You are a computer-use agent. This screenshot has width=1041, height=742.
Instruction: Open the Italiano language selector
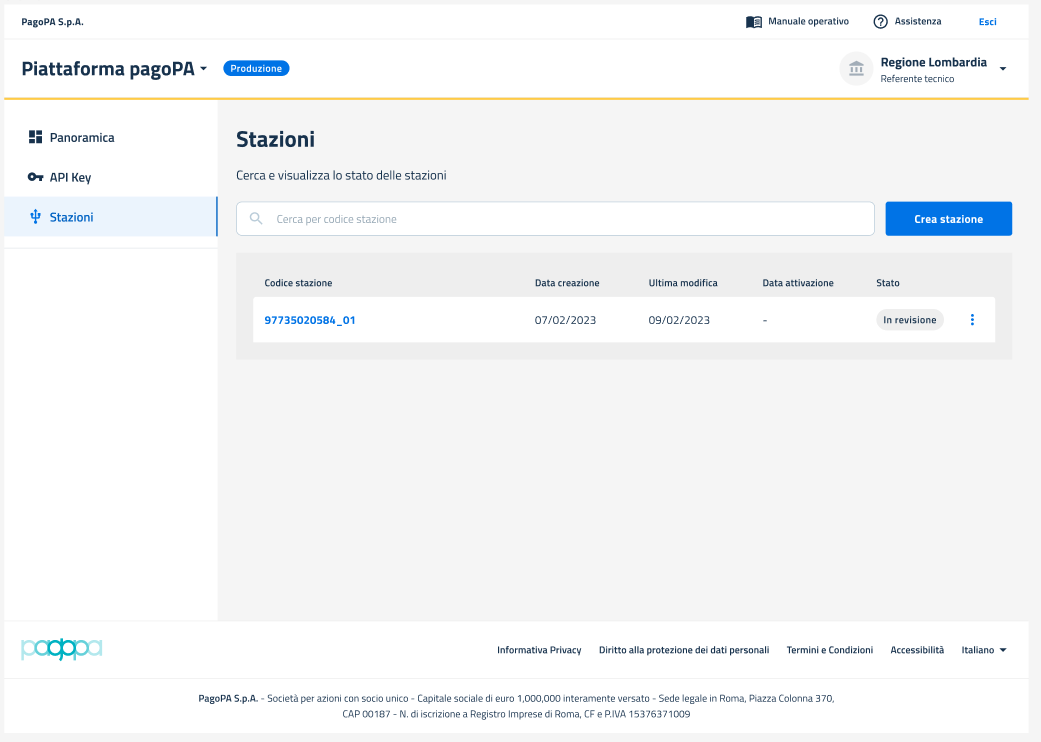984,650
